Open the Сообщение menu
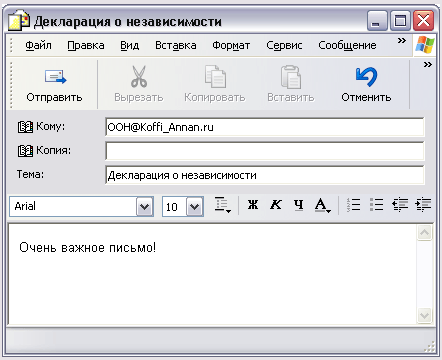442x360 pixels. 347,45
